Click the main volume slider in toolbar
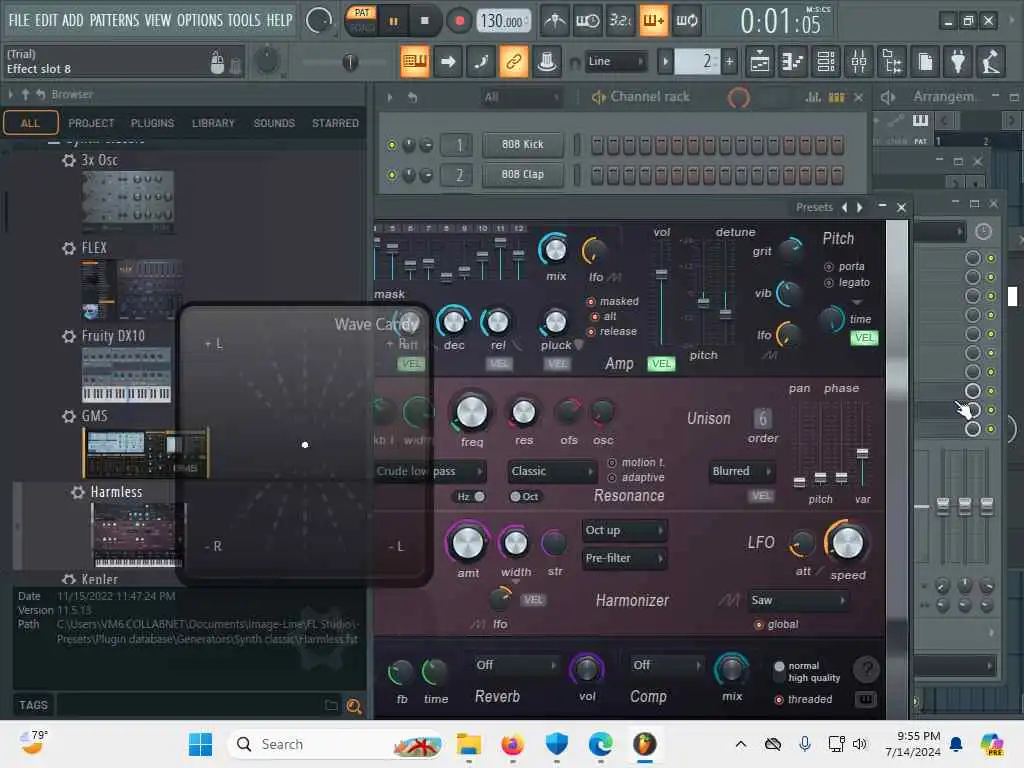 pyautogui.click(x=350, y=62)
